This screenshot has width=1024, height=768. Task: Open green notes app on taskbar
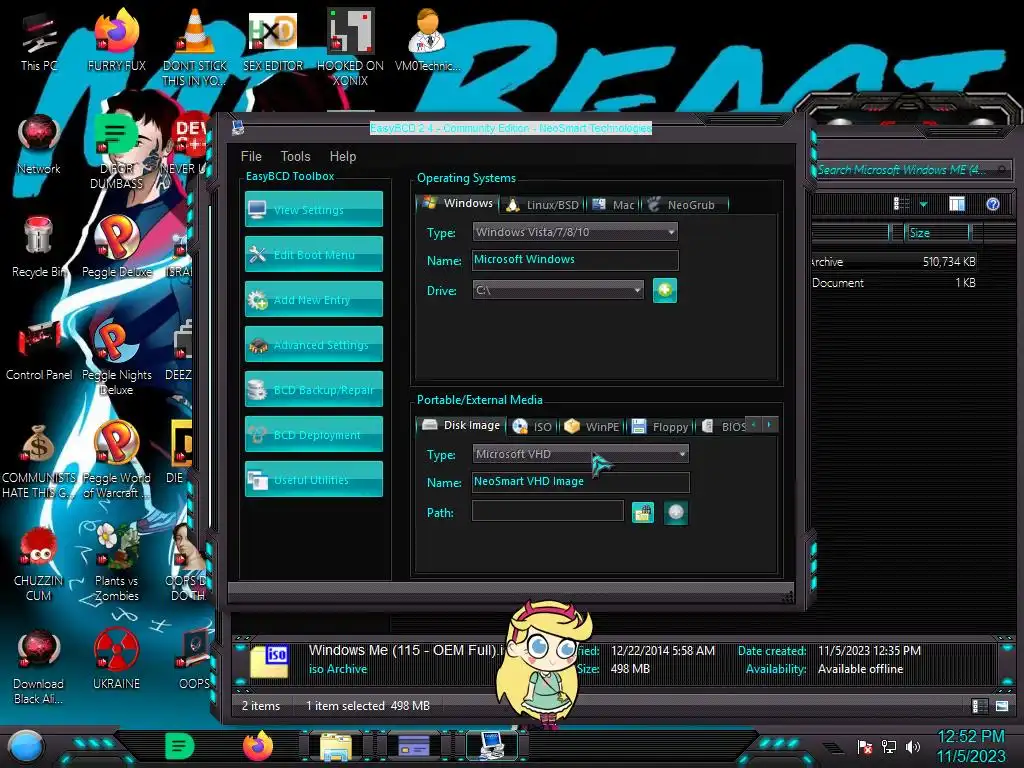pyautogui.click(x=179, y=746)
